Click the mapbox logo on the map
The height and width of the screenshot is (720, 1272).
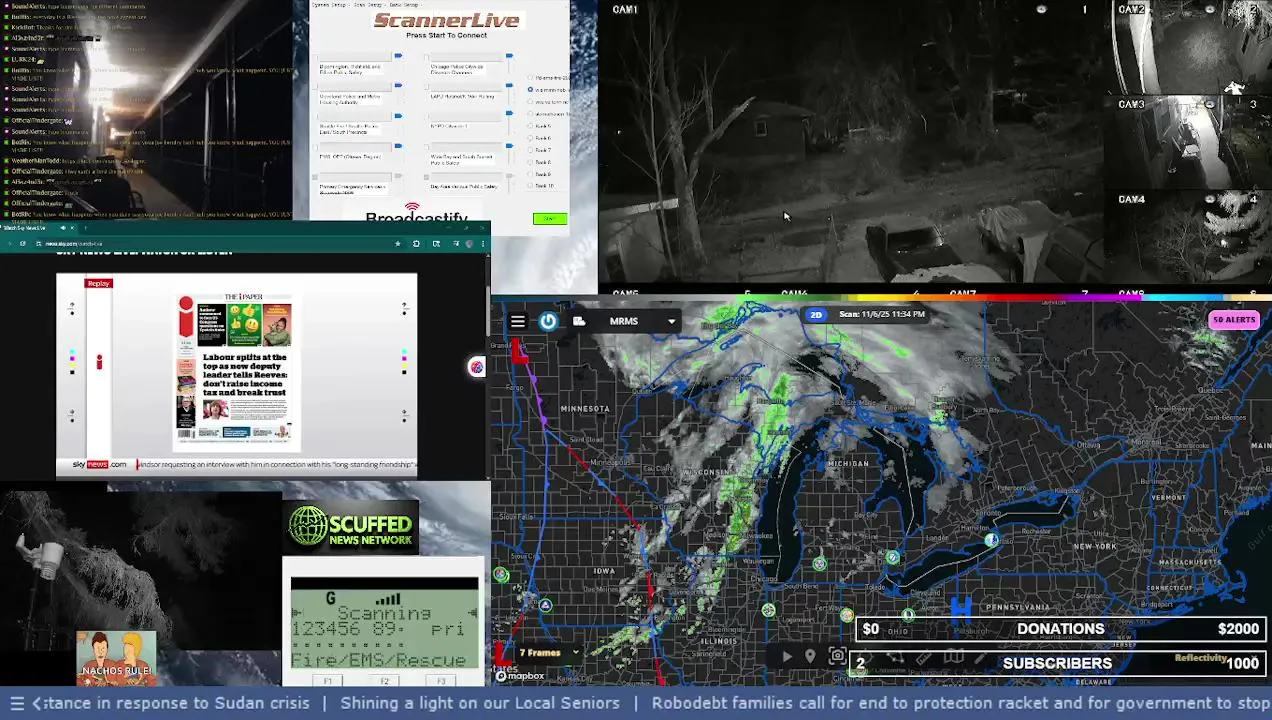[x=520, y=676]
